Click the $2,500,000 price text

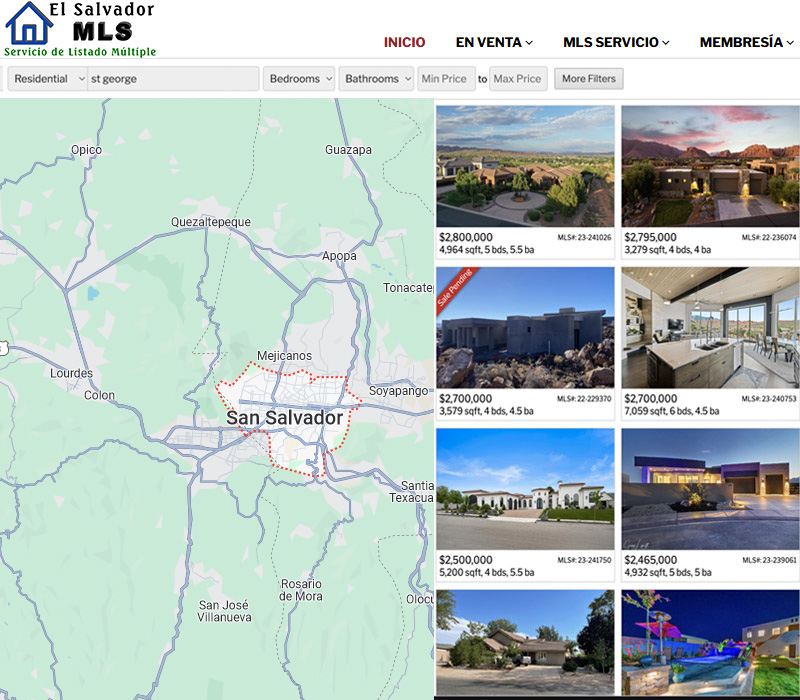point(466,560)
